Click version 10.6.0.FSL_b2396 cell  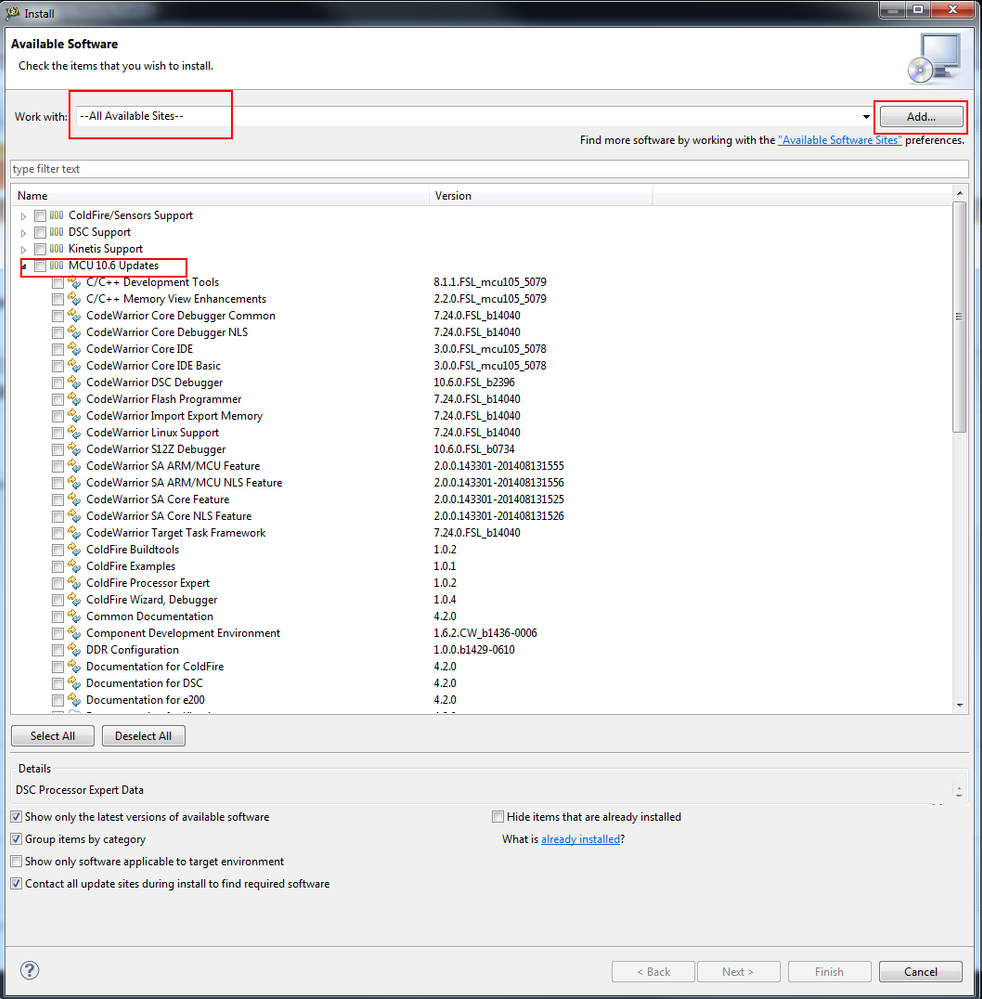click(x=474, y=382)
